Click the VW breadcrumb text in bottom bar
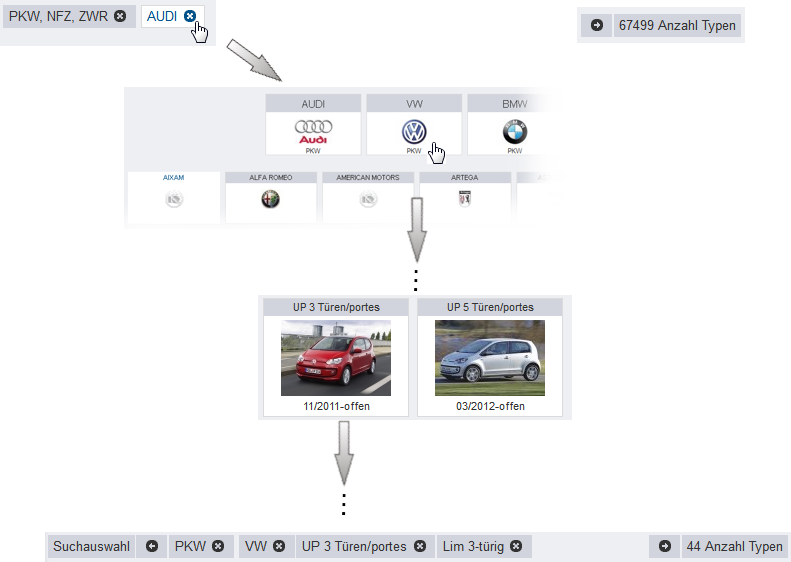 256,546
